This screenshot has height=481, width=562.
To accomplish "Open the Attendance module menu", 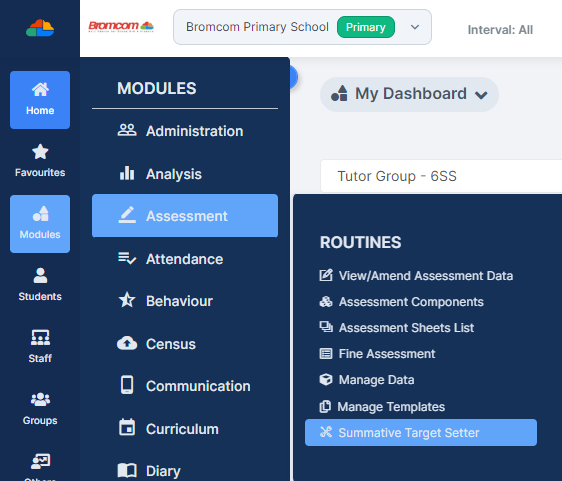I will 185,259.
